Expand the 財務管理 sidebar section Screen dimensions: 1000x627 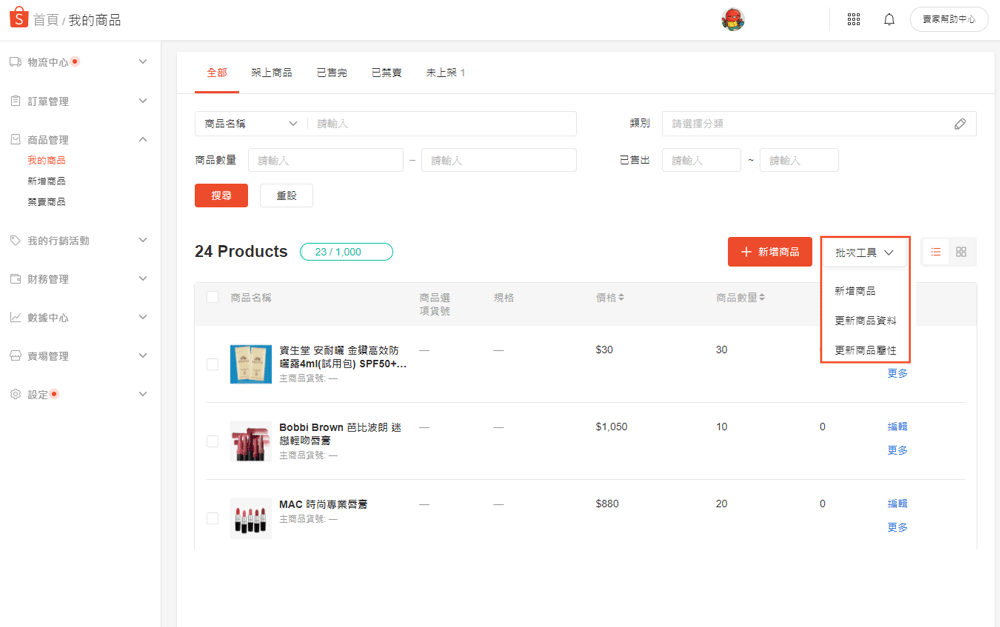143,279
